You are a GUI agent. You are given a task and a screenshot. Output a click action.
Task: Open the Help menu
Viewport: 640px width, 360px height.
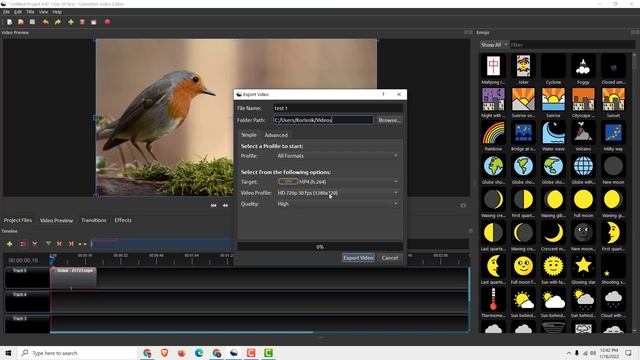(x=57, y=12)
